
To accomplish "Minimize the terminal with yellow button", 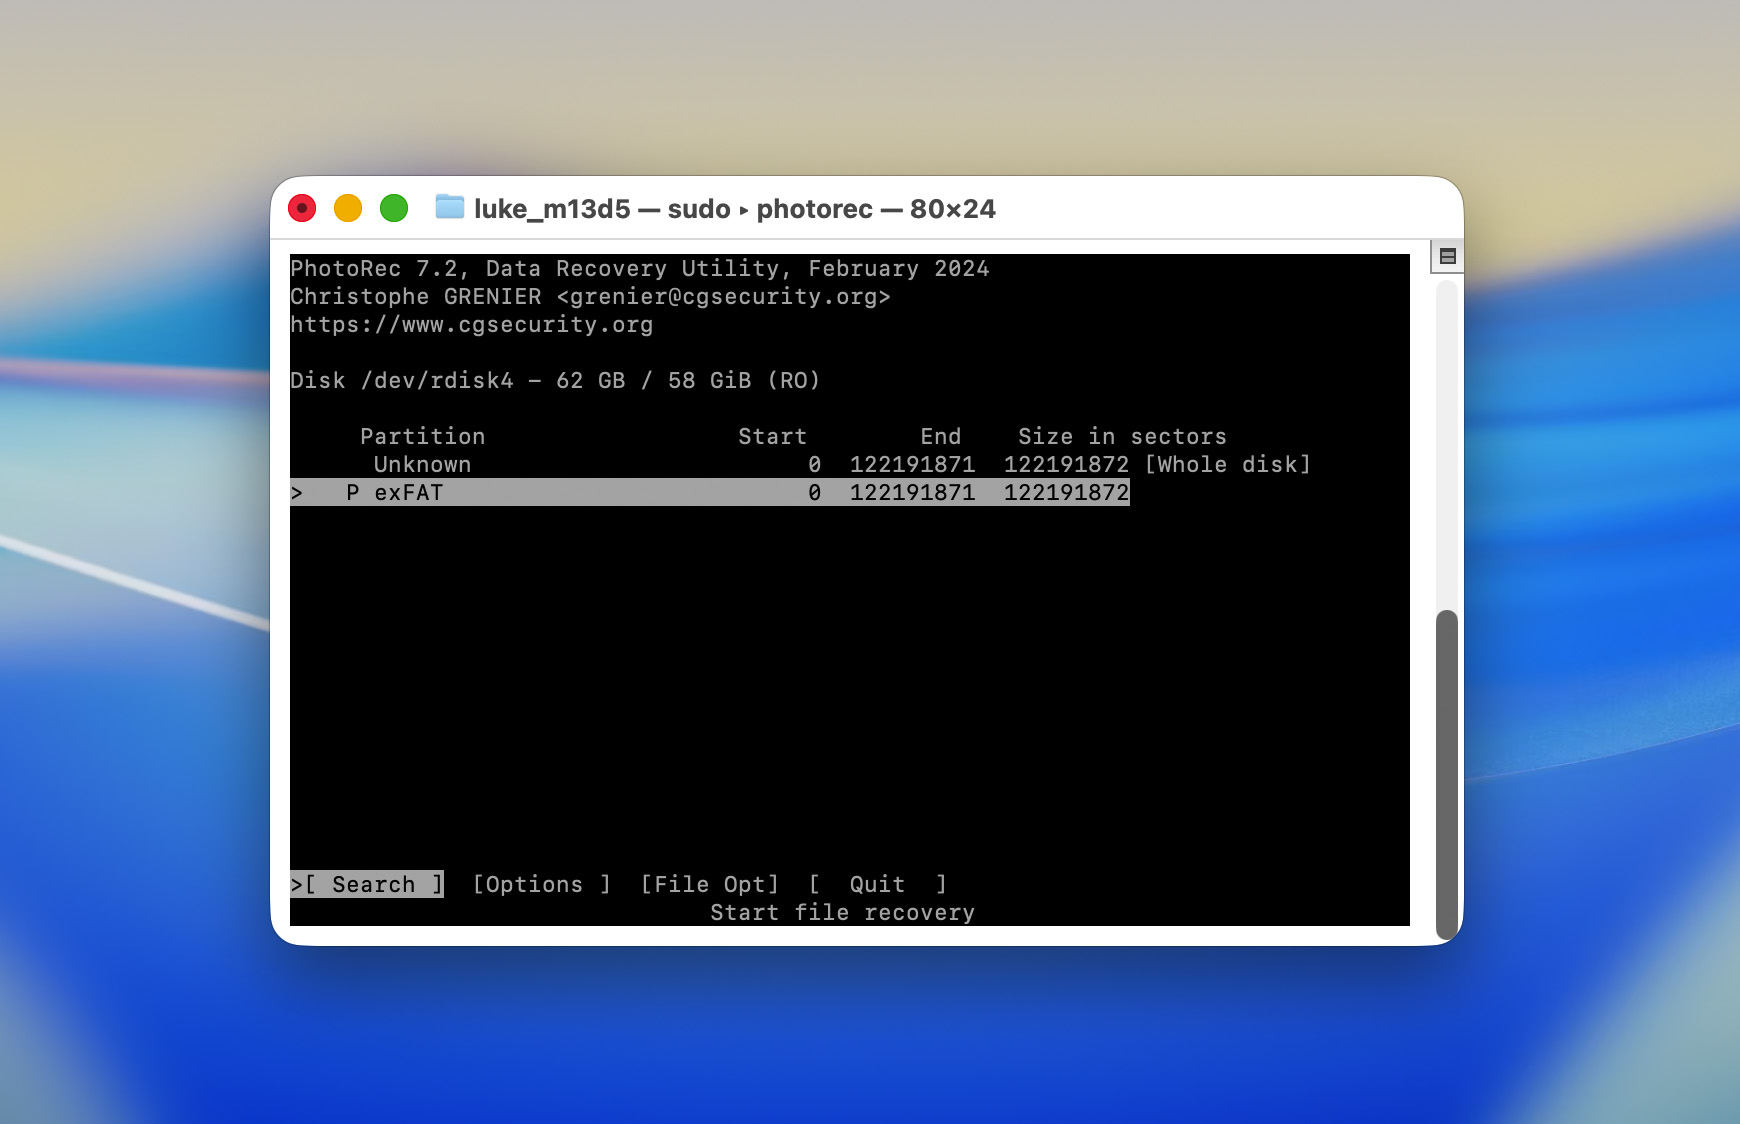I will [348, 208].
